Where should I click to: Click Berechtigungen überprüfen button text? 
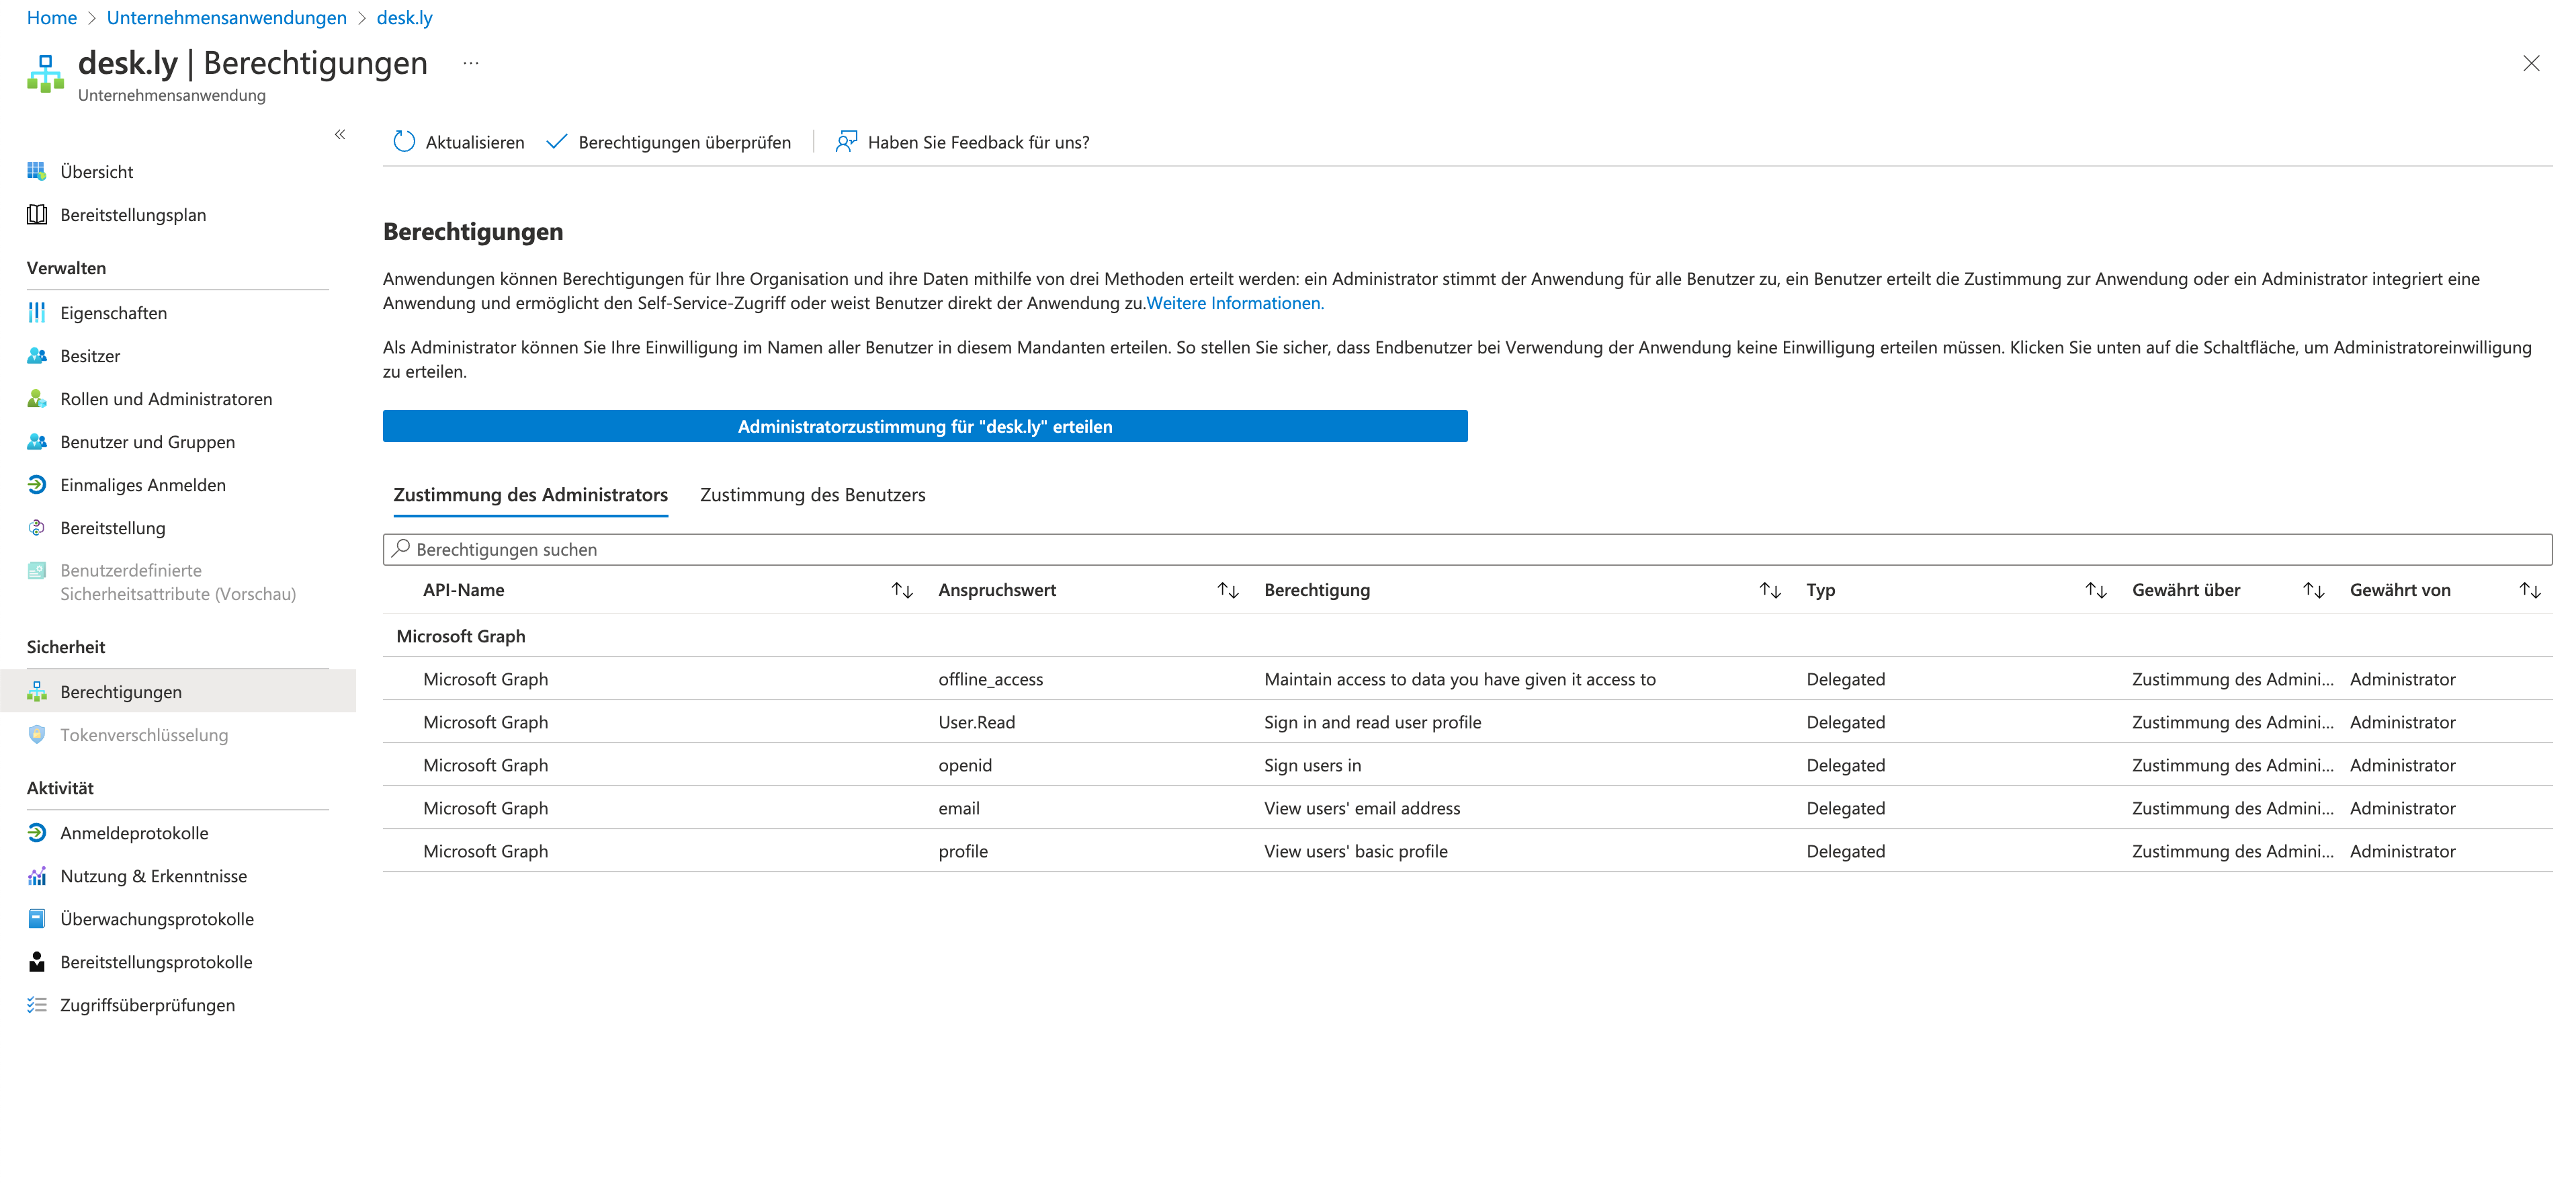(684, 142)
